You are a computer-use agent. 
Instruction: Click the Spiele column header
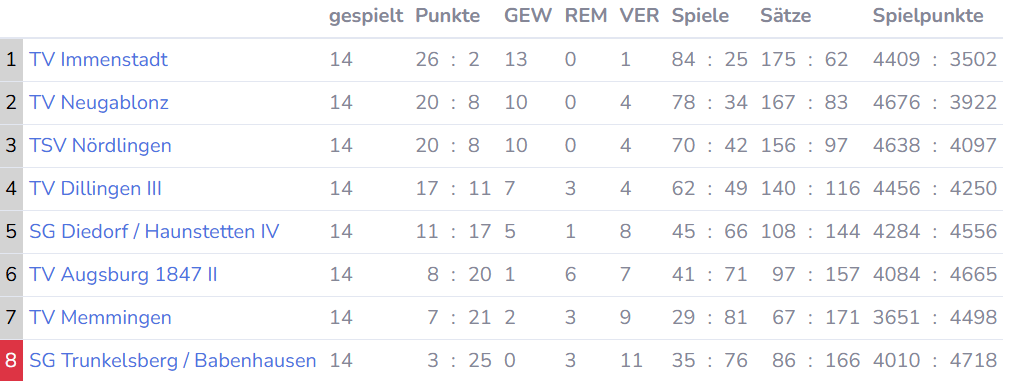pos(700,17)
